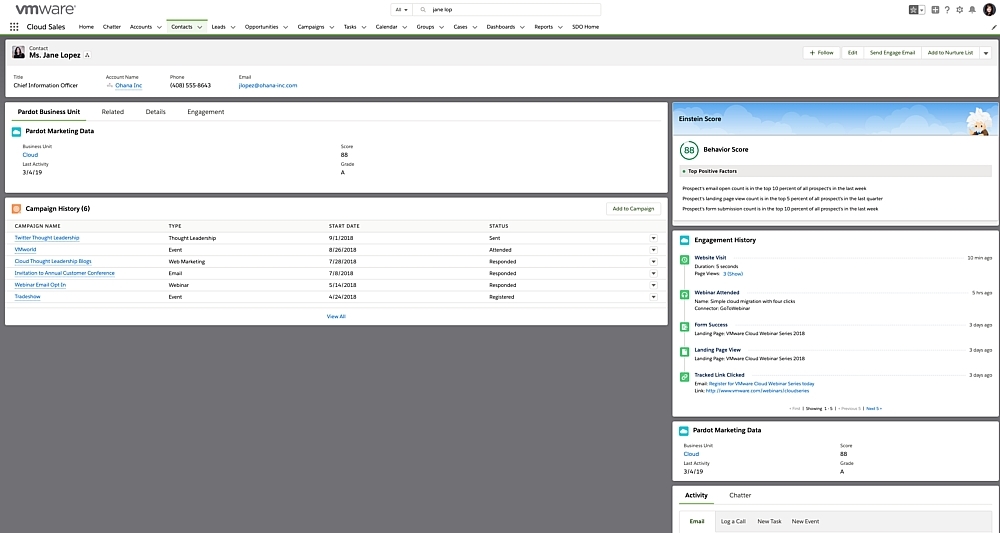Click in the global search field
1000x533 pixels.
pos(500,9)
